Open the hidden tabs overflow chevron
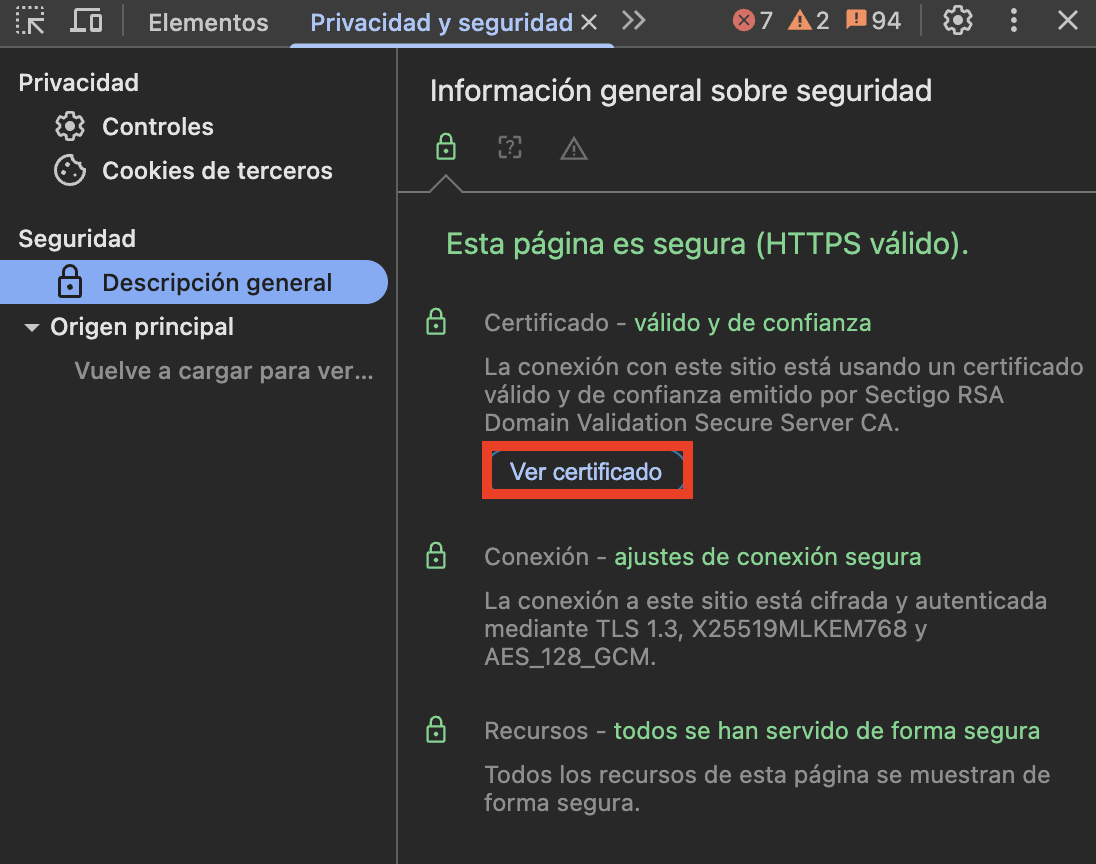Viewport: 1096px width, 864px height. (633, 21)
